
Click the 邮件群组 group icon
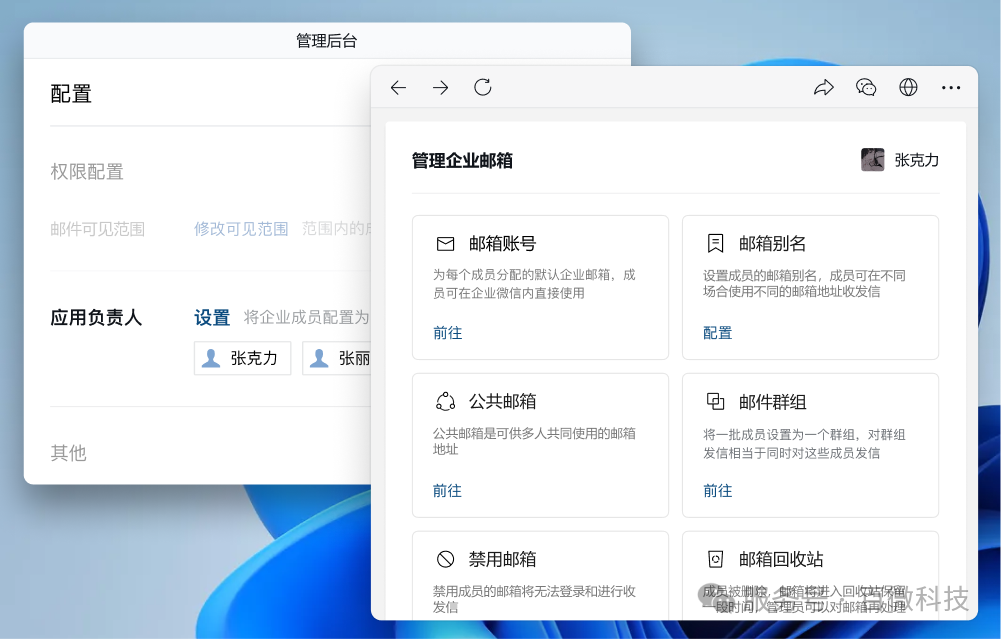pos(716,401)
